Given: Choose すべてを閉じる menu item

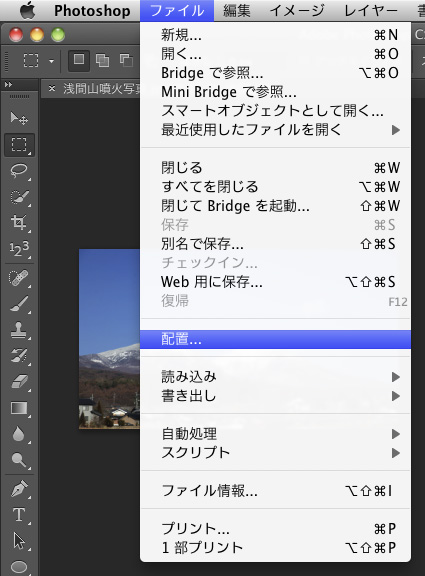Looking at the screenshot, I should tap(275, 187).
